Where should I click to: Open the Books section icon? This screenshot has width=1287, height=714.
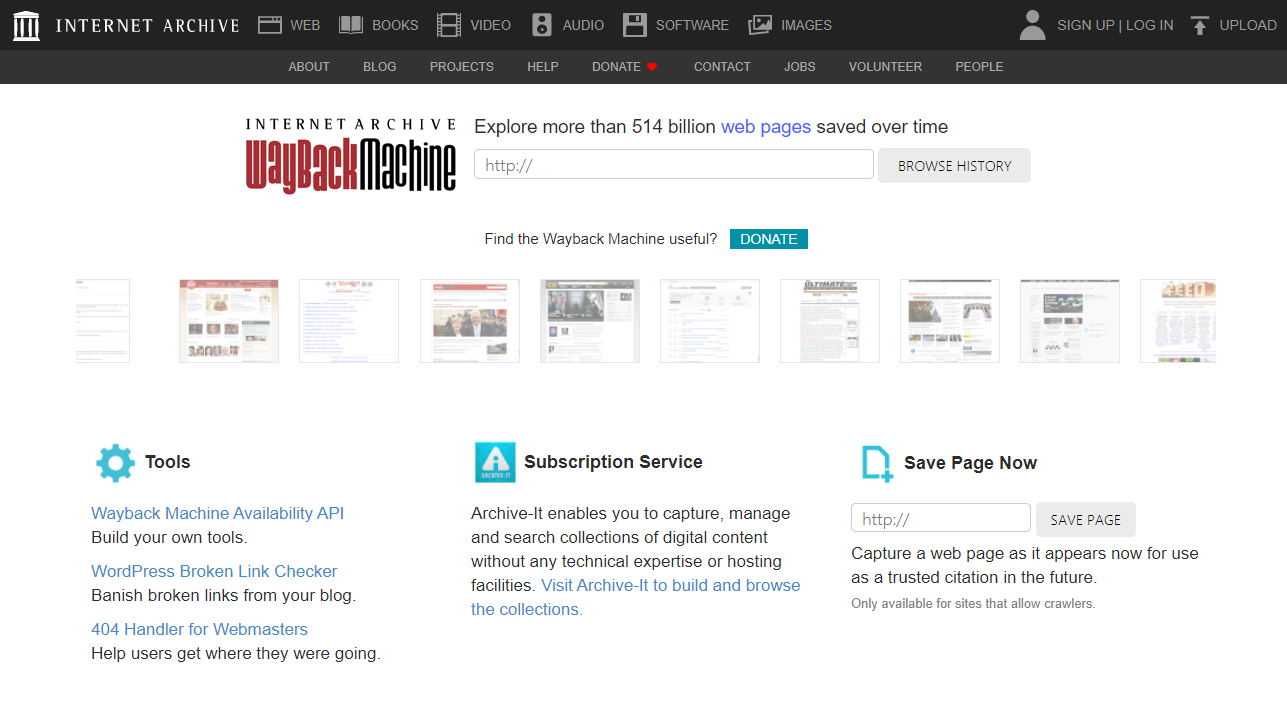pos(351,25)
